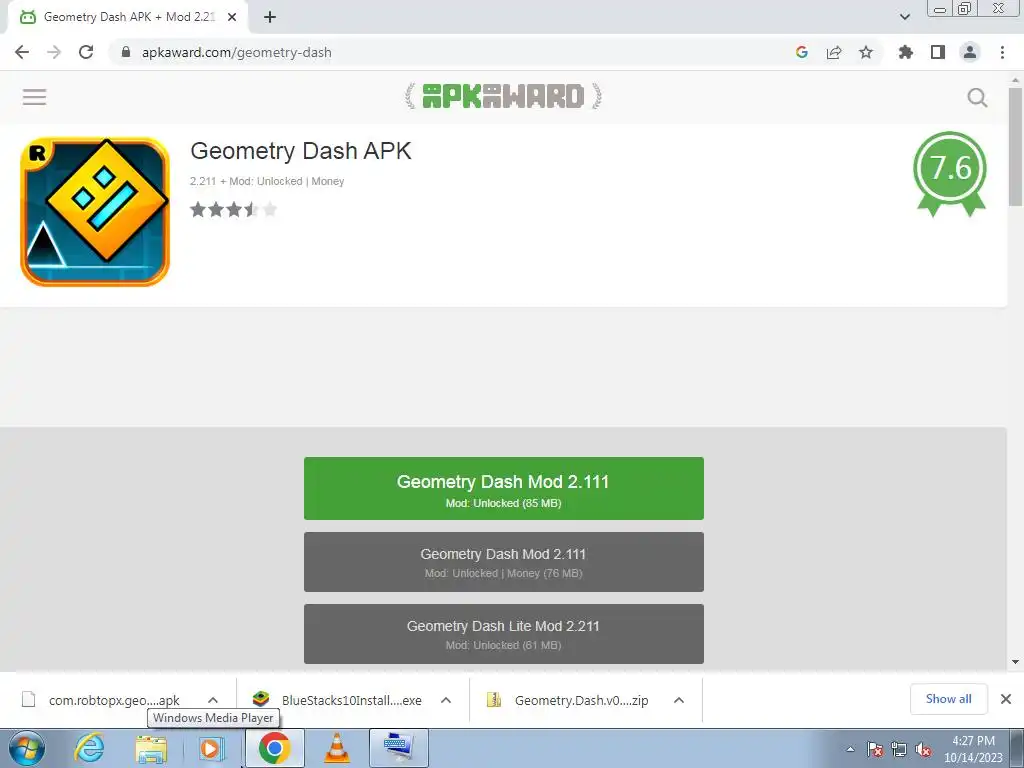This screenshot has height=768, width=1024.
Task: Show hidden system tray icons
Action: tap(850, 749)
